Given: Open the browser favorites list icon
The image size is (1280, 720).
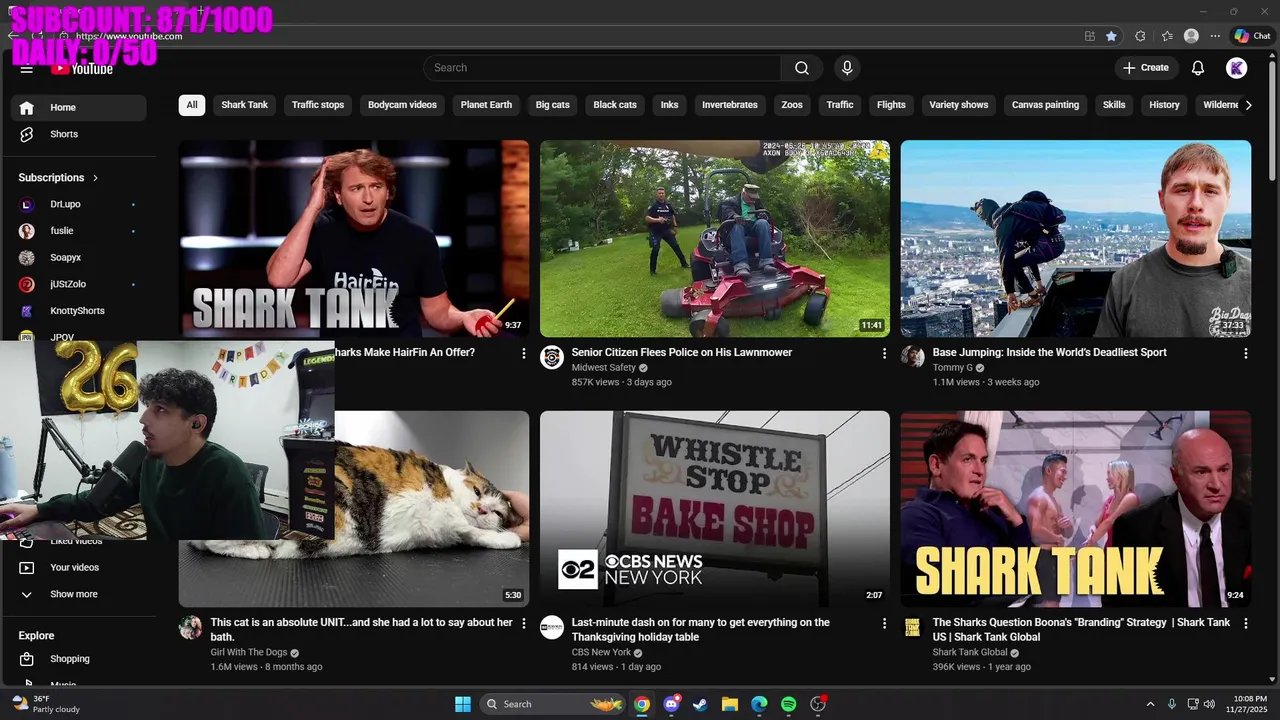Looking at the screenshot, I should (x=1167, y=36).
